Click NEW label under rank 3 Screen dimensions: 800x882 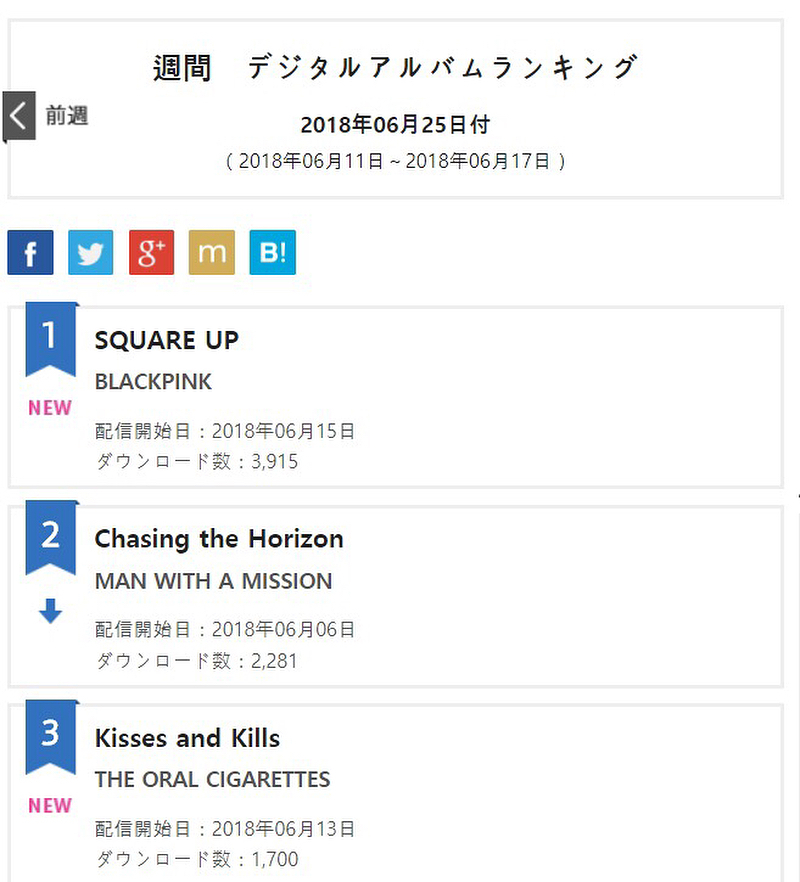tap(50, 806)
